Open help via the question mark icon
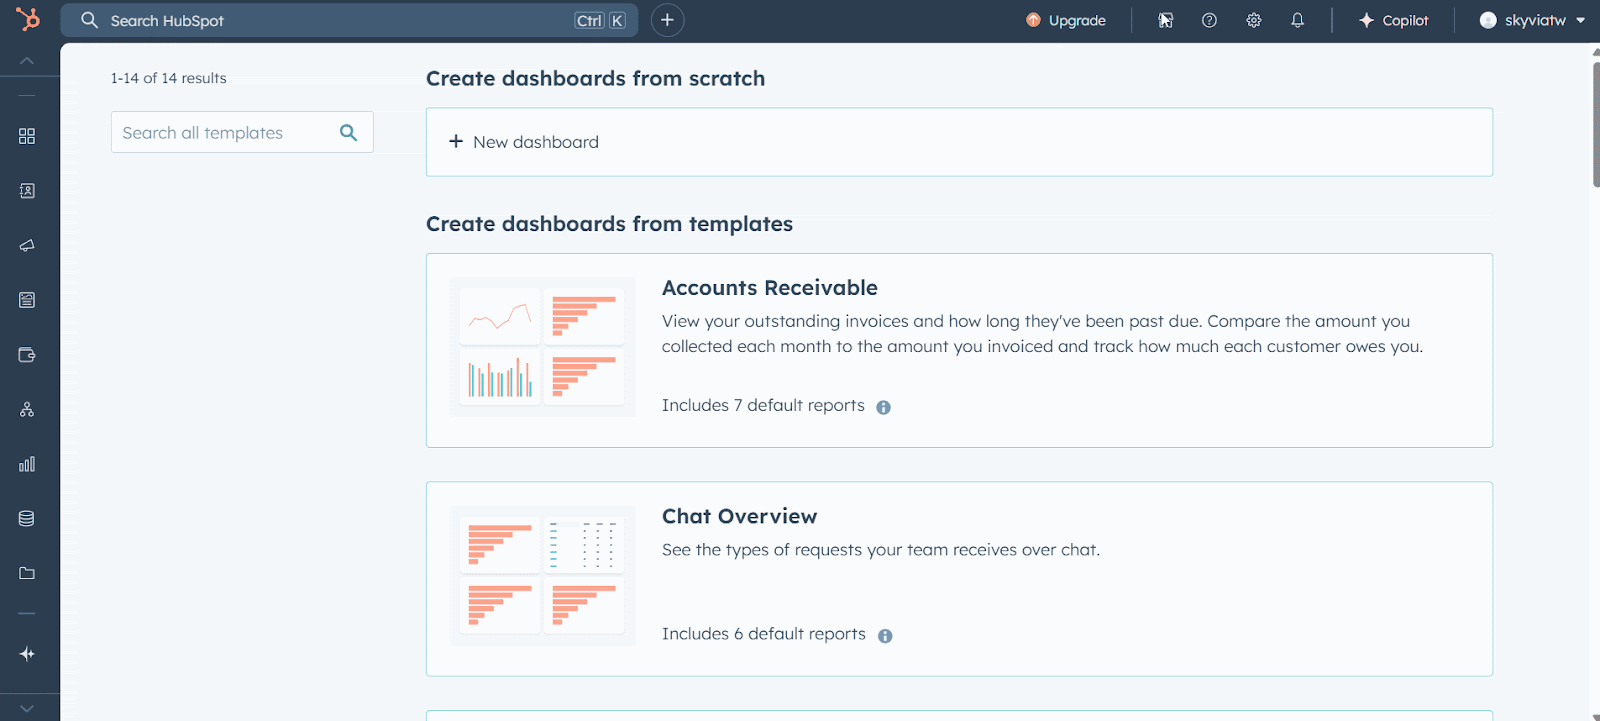 coord(1209,20)
